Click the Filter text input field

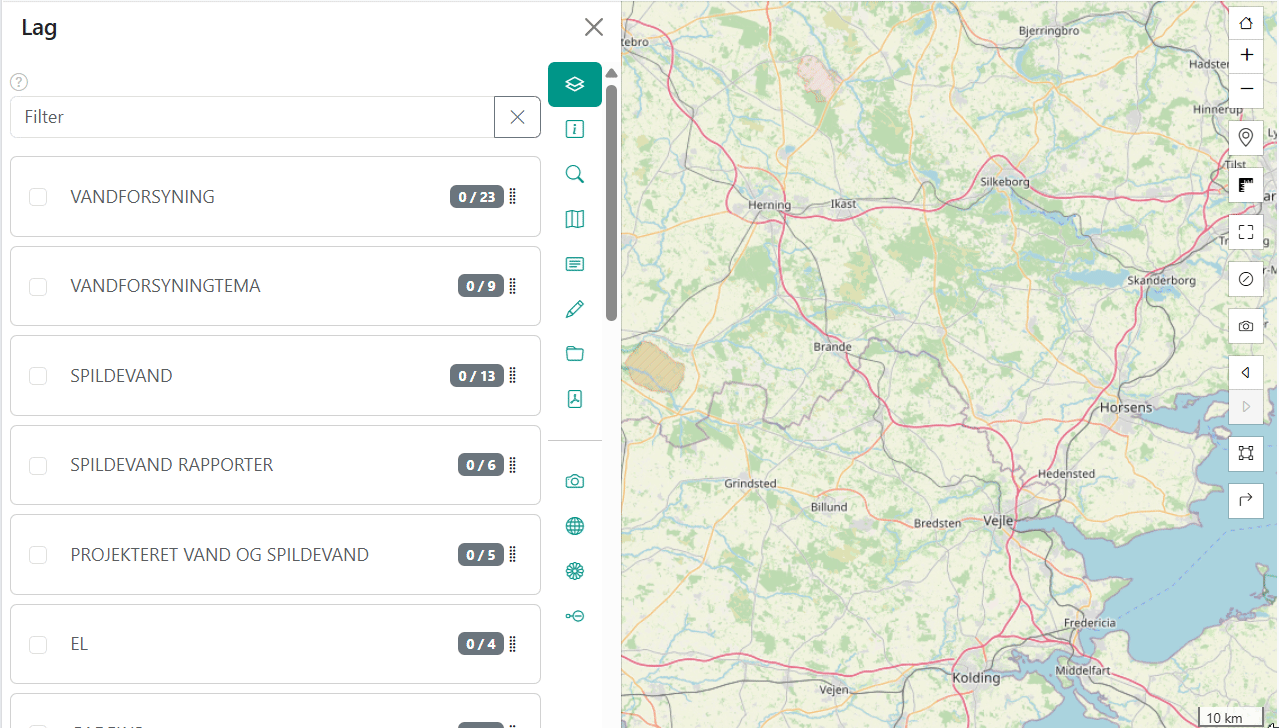point(250,117)
